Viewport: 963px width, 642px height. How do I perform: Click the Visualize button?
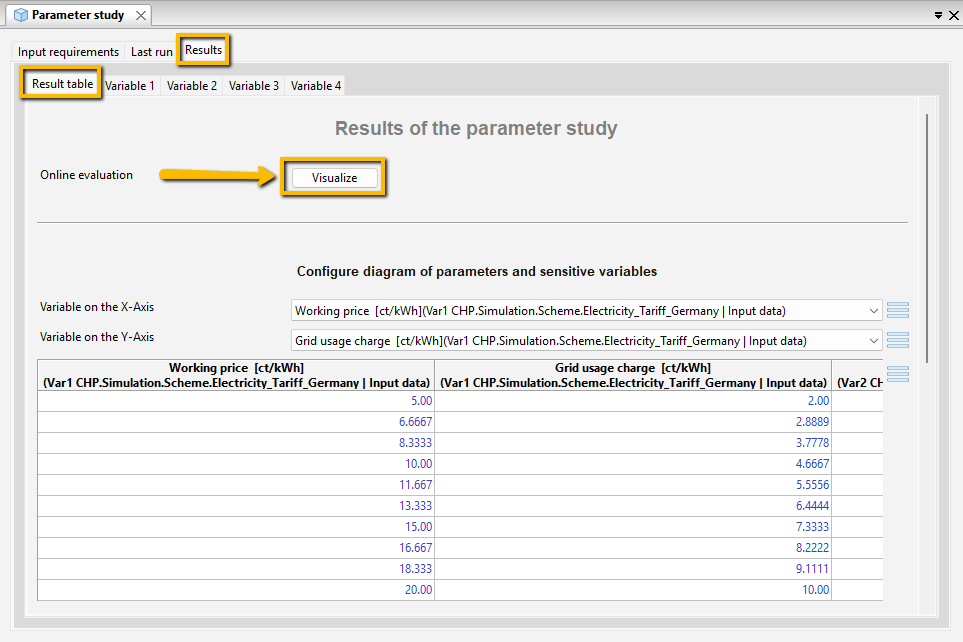(x=334, y=178)
